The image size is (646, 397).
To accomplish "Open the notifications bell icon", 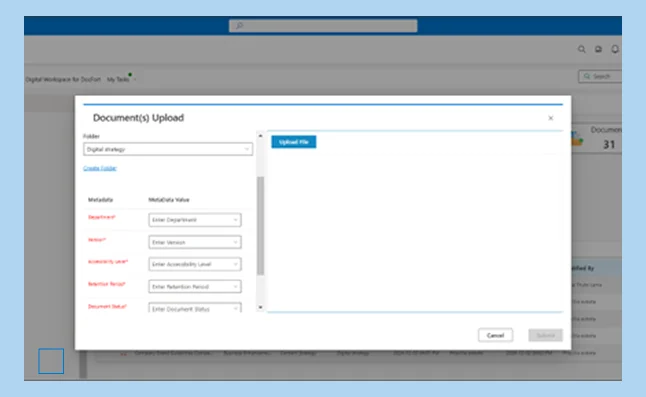I will pyautogui.click(x=615, y=49).
